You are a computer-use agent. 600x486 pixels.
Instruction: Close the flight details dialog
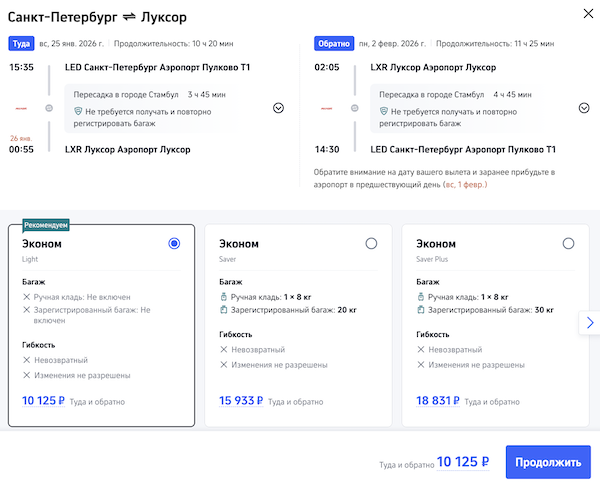coord(584,13)
